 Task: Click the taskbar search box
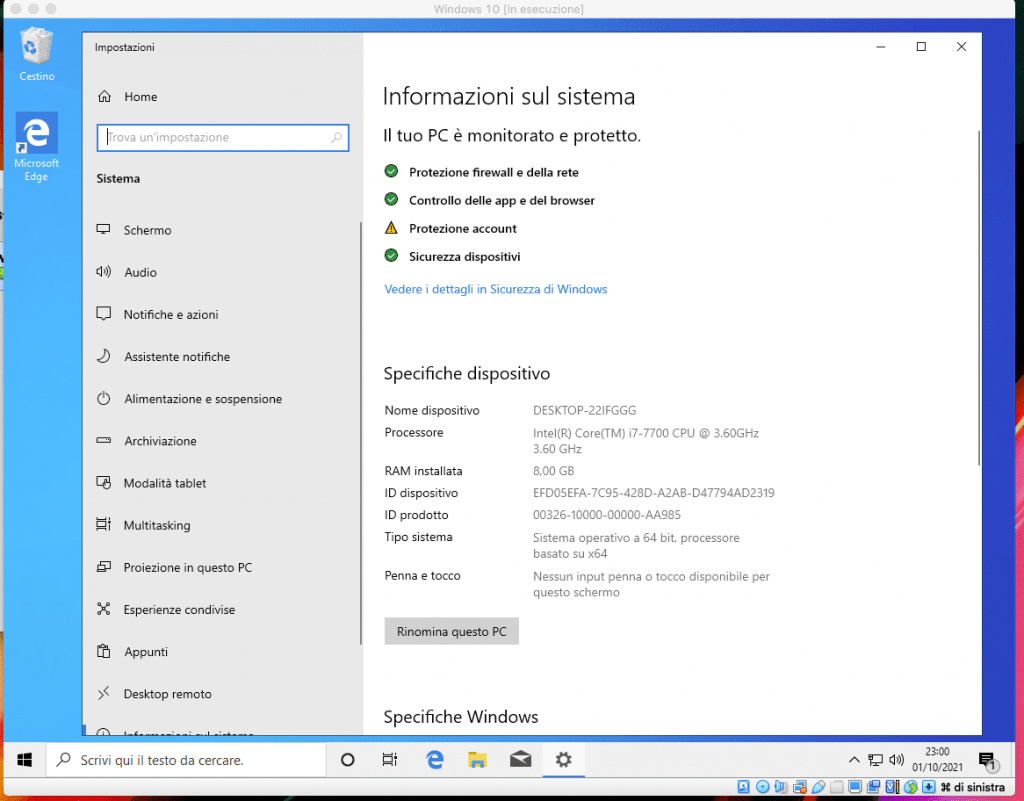point(186,760)
